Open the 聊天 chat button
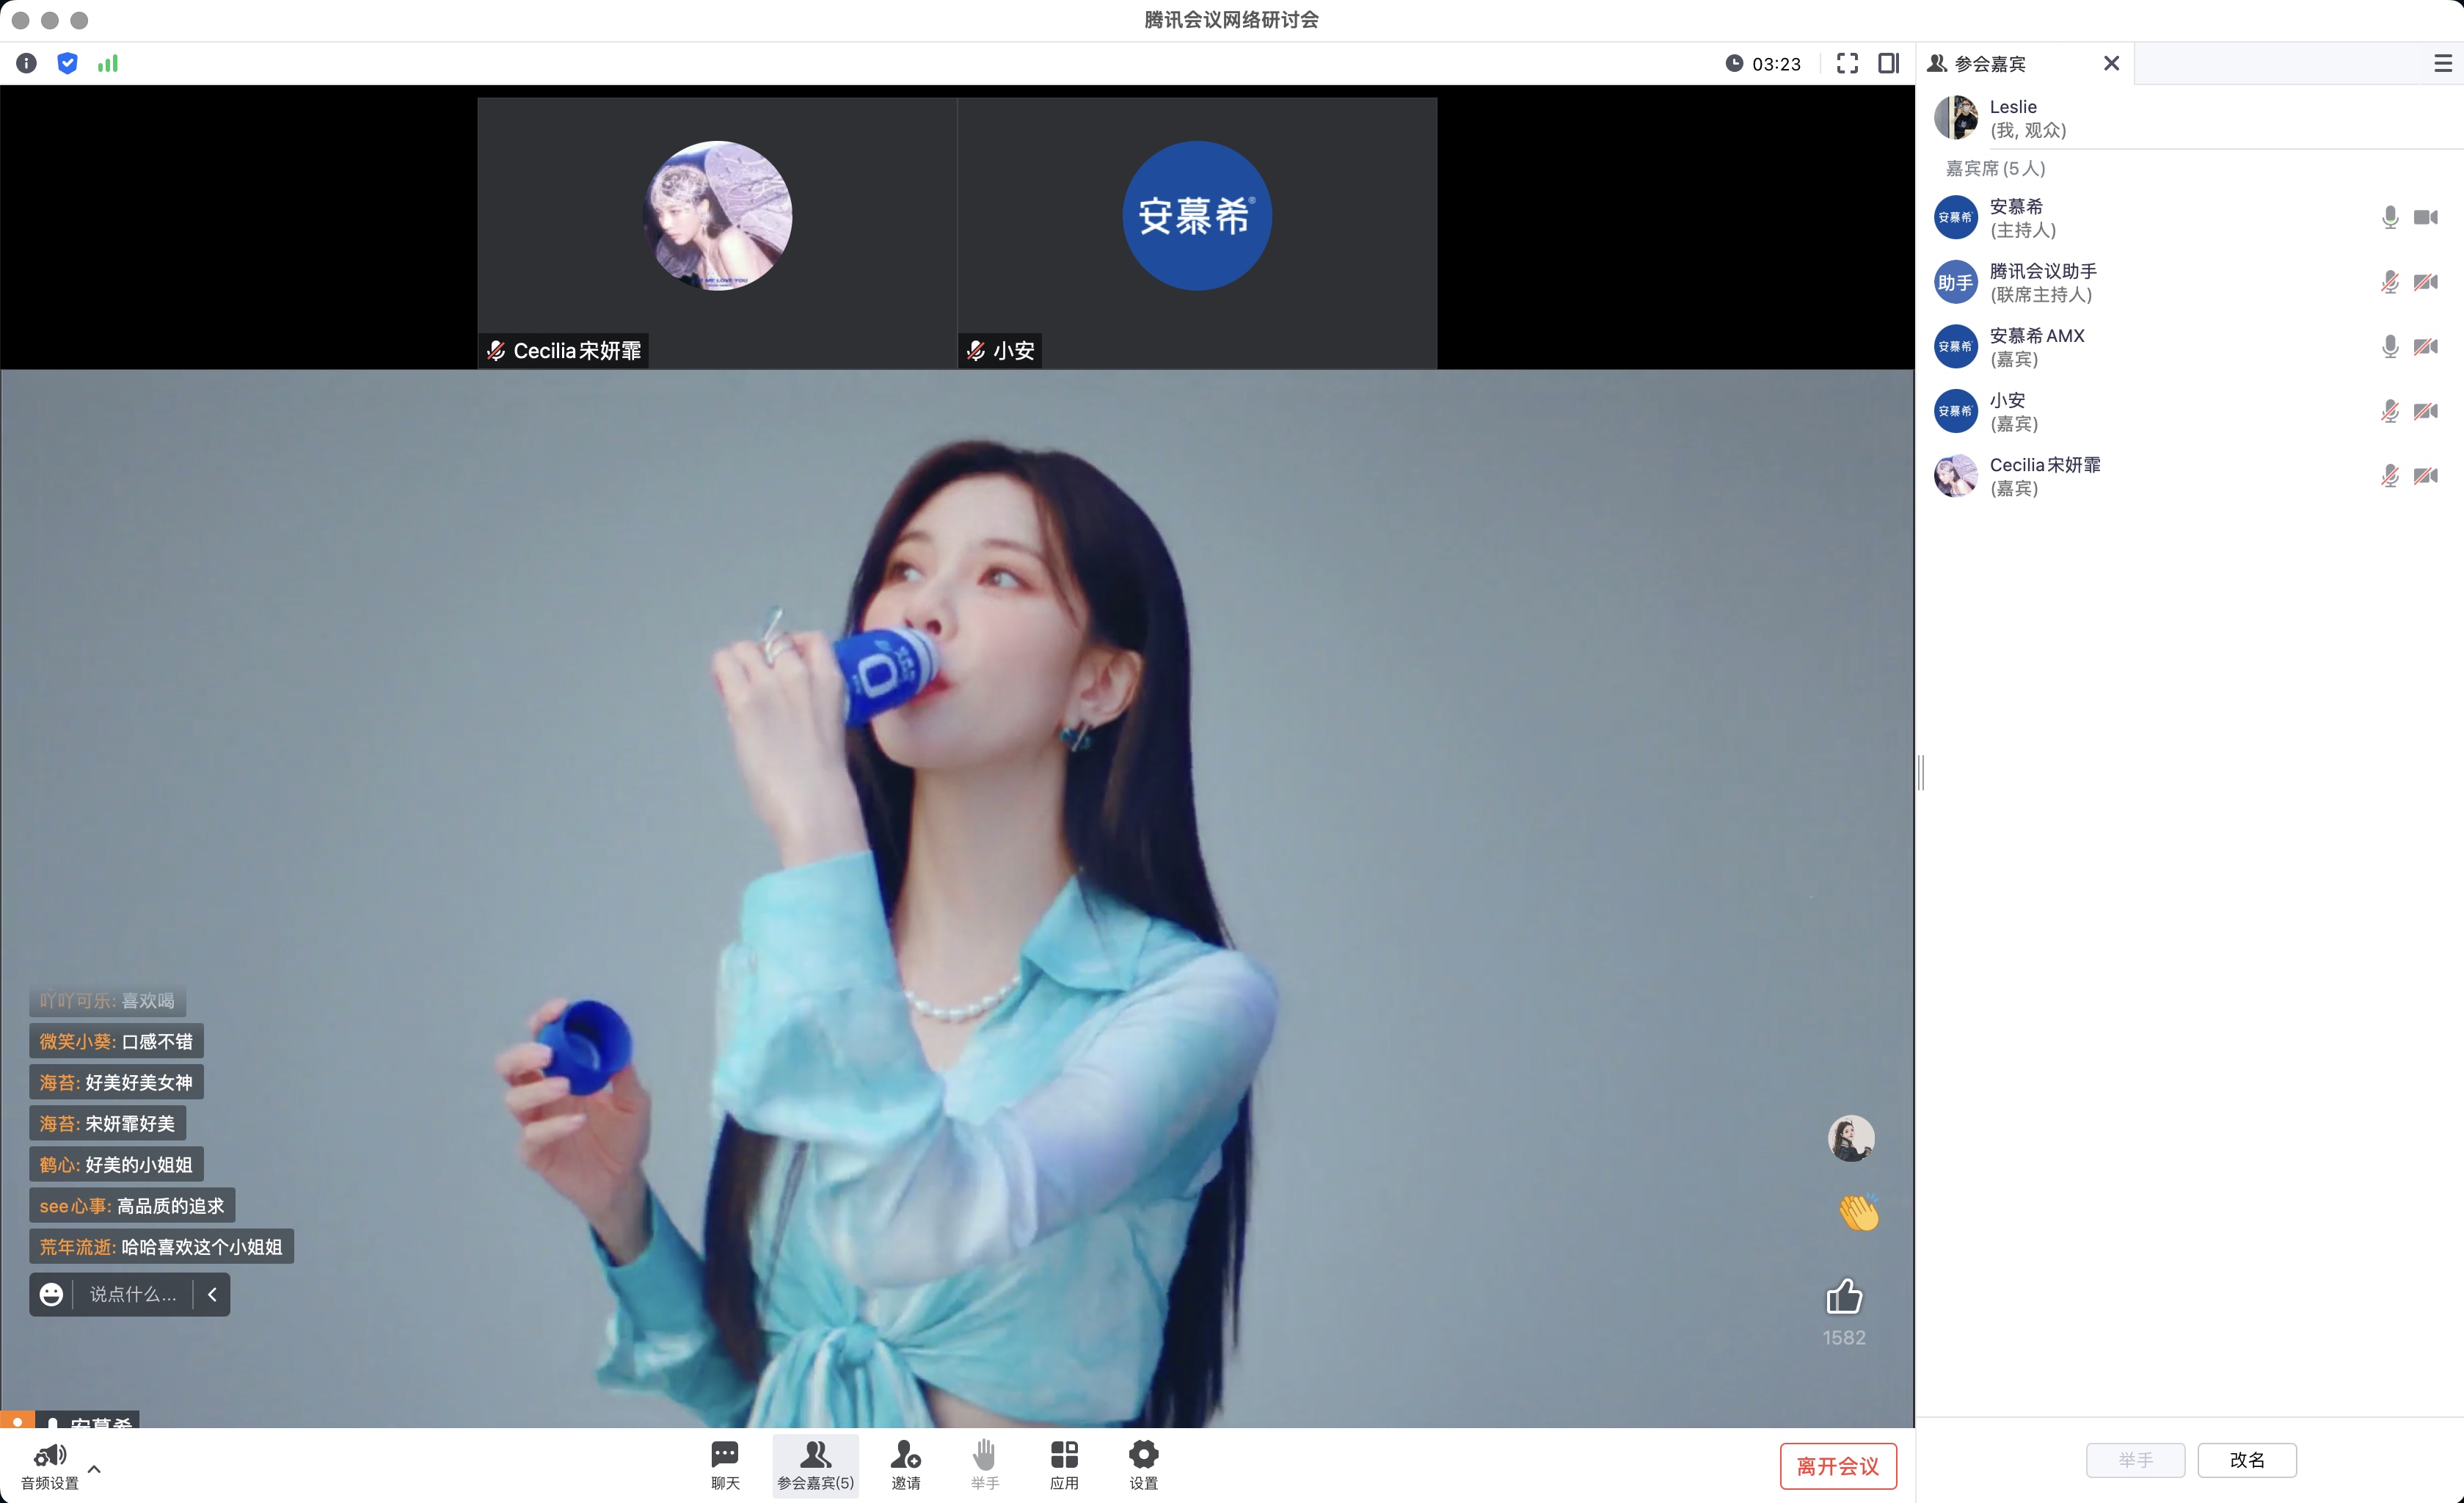2464x1503 pixels. tap(725, 1465)
